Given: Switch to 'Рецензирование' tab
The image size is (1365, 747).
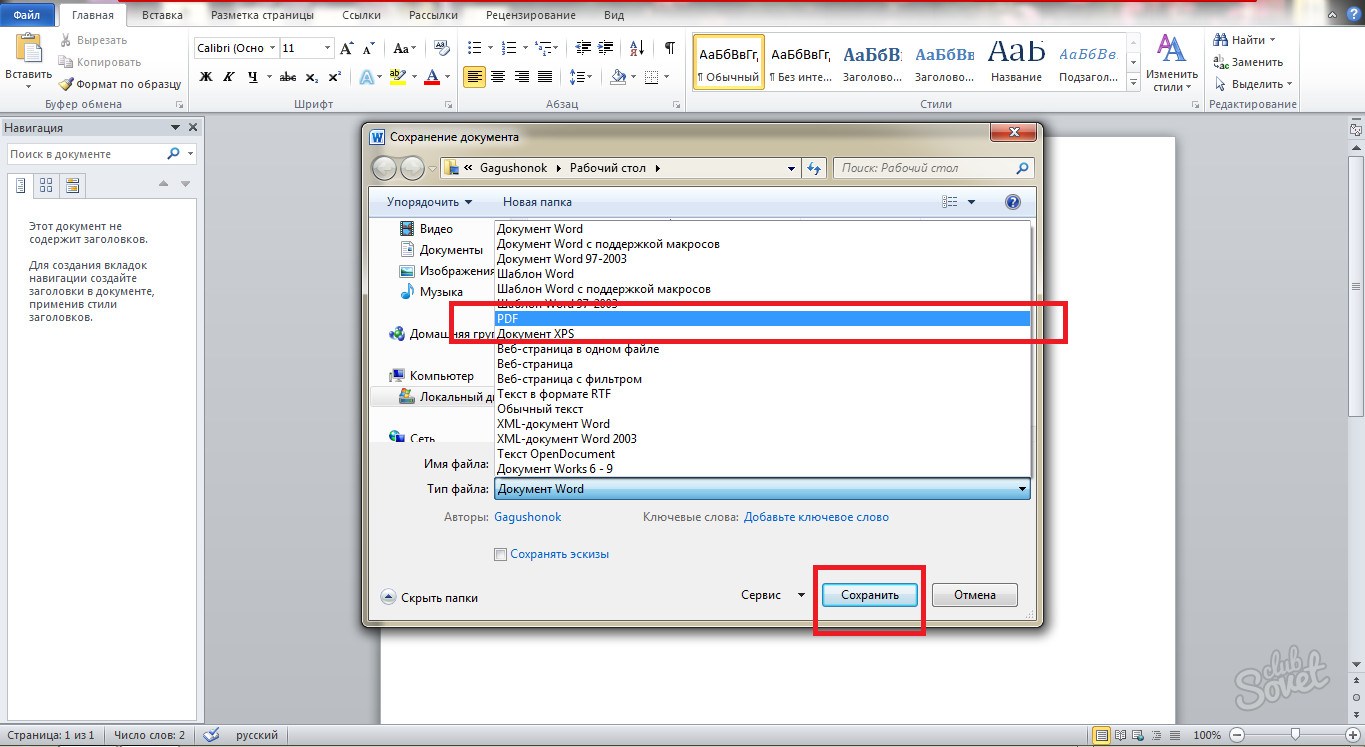Looking at the screenshot, I should [531, 15].
